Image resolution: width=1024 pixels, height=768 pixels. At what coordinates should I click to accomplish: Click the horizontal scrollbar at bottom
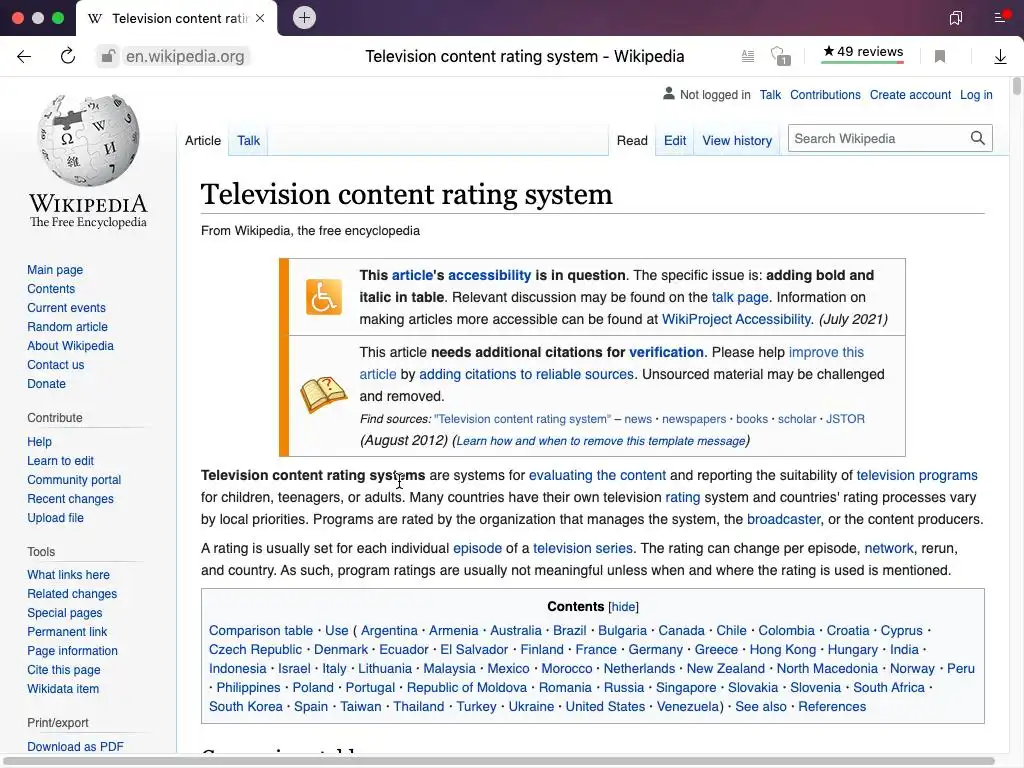coord(499,761)
